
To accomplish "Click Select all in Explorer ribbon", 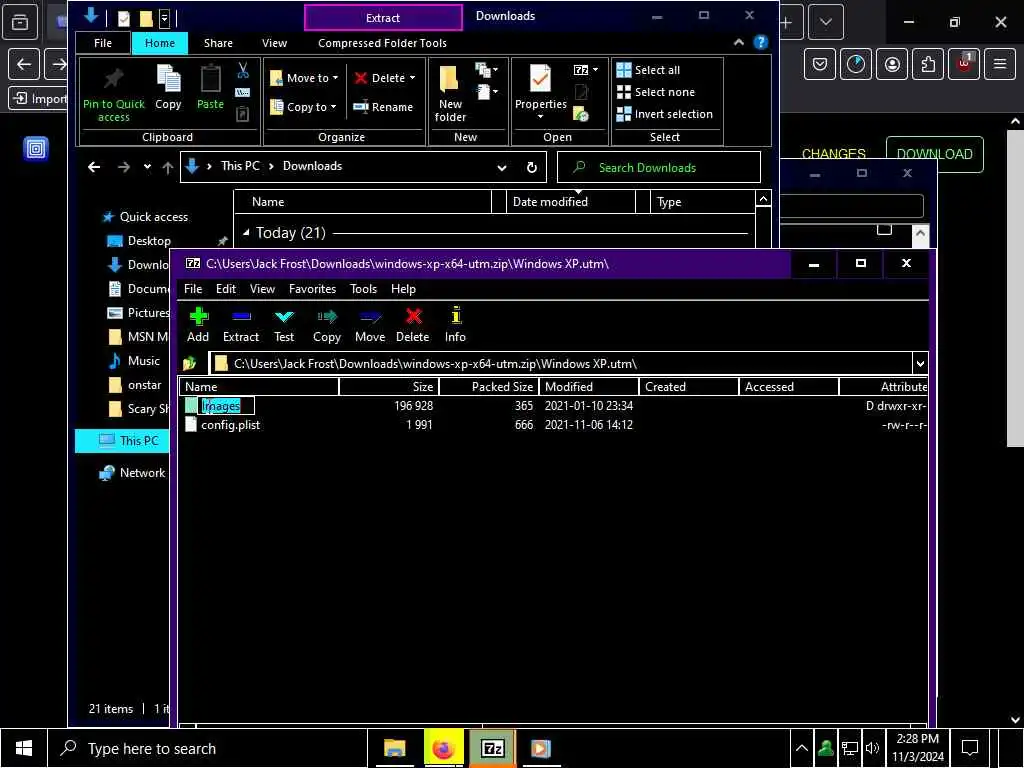I will coord(648,70).
